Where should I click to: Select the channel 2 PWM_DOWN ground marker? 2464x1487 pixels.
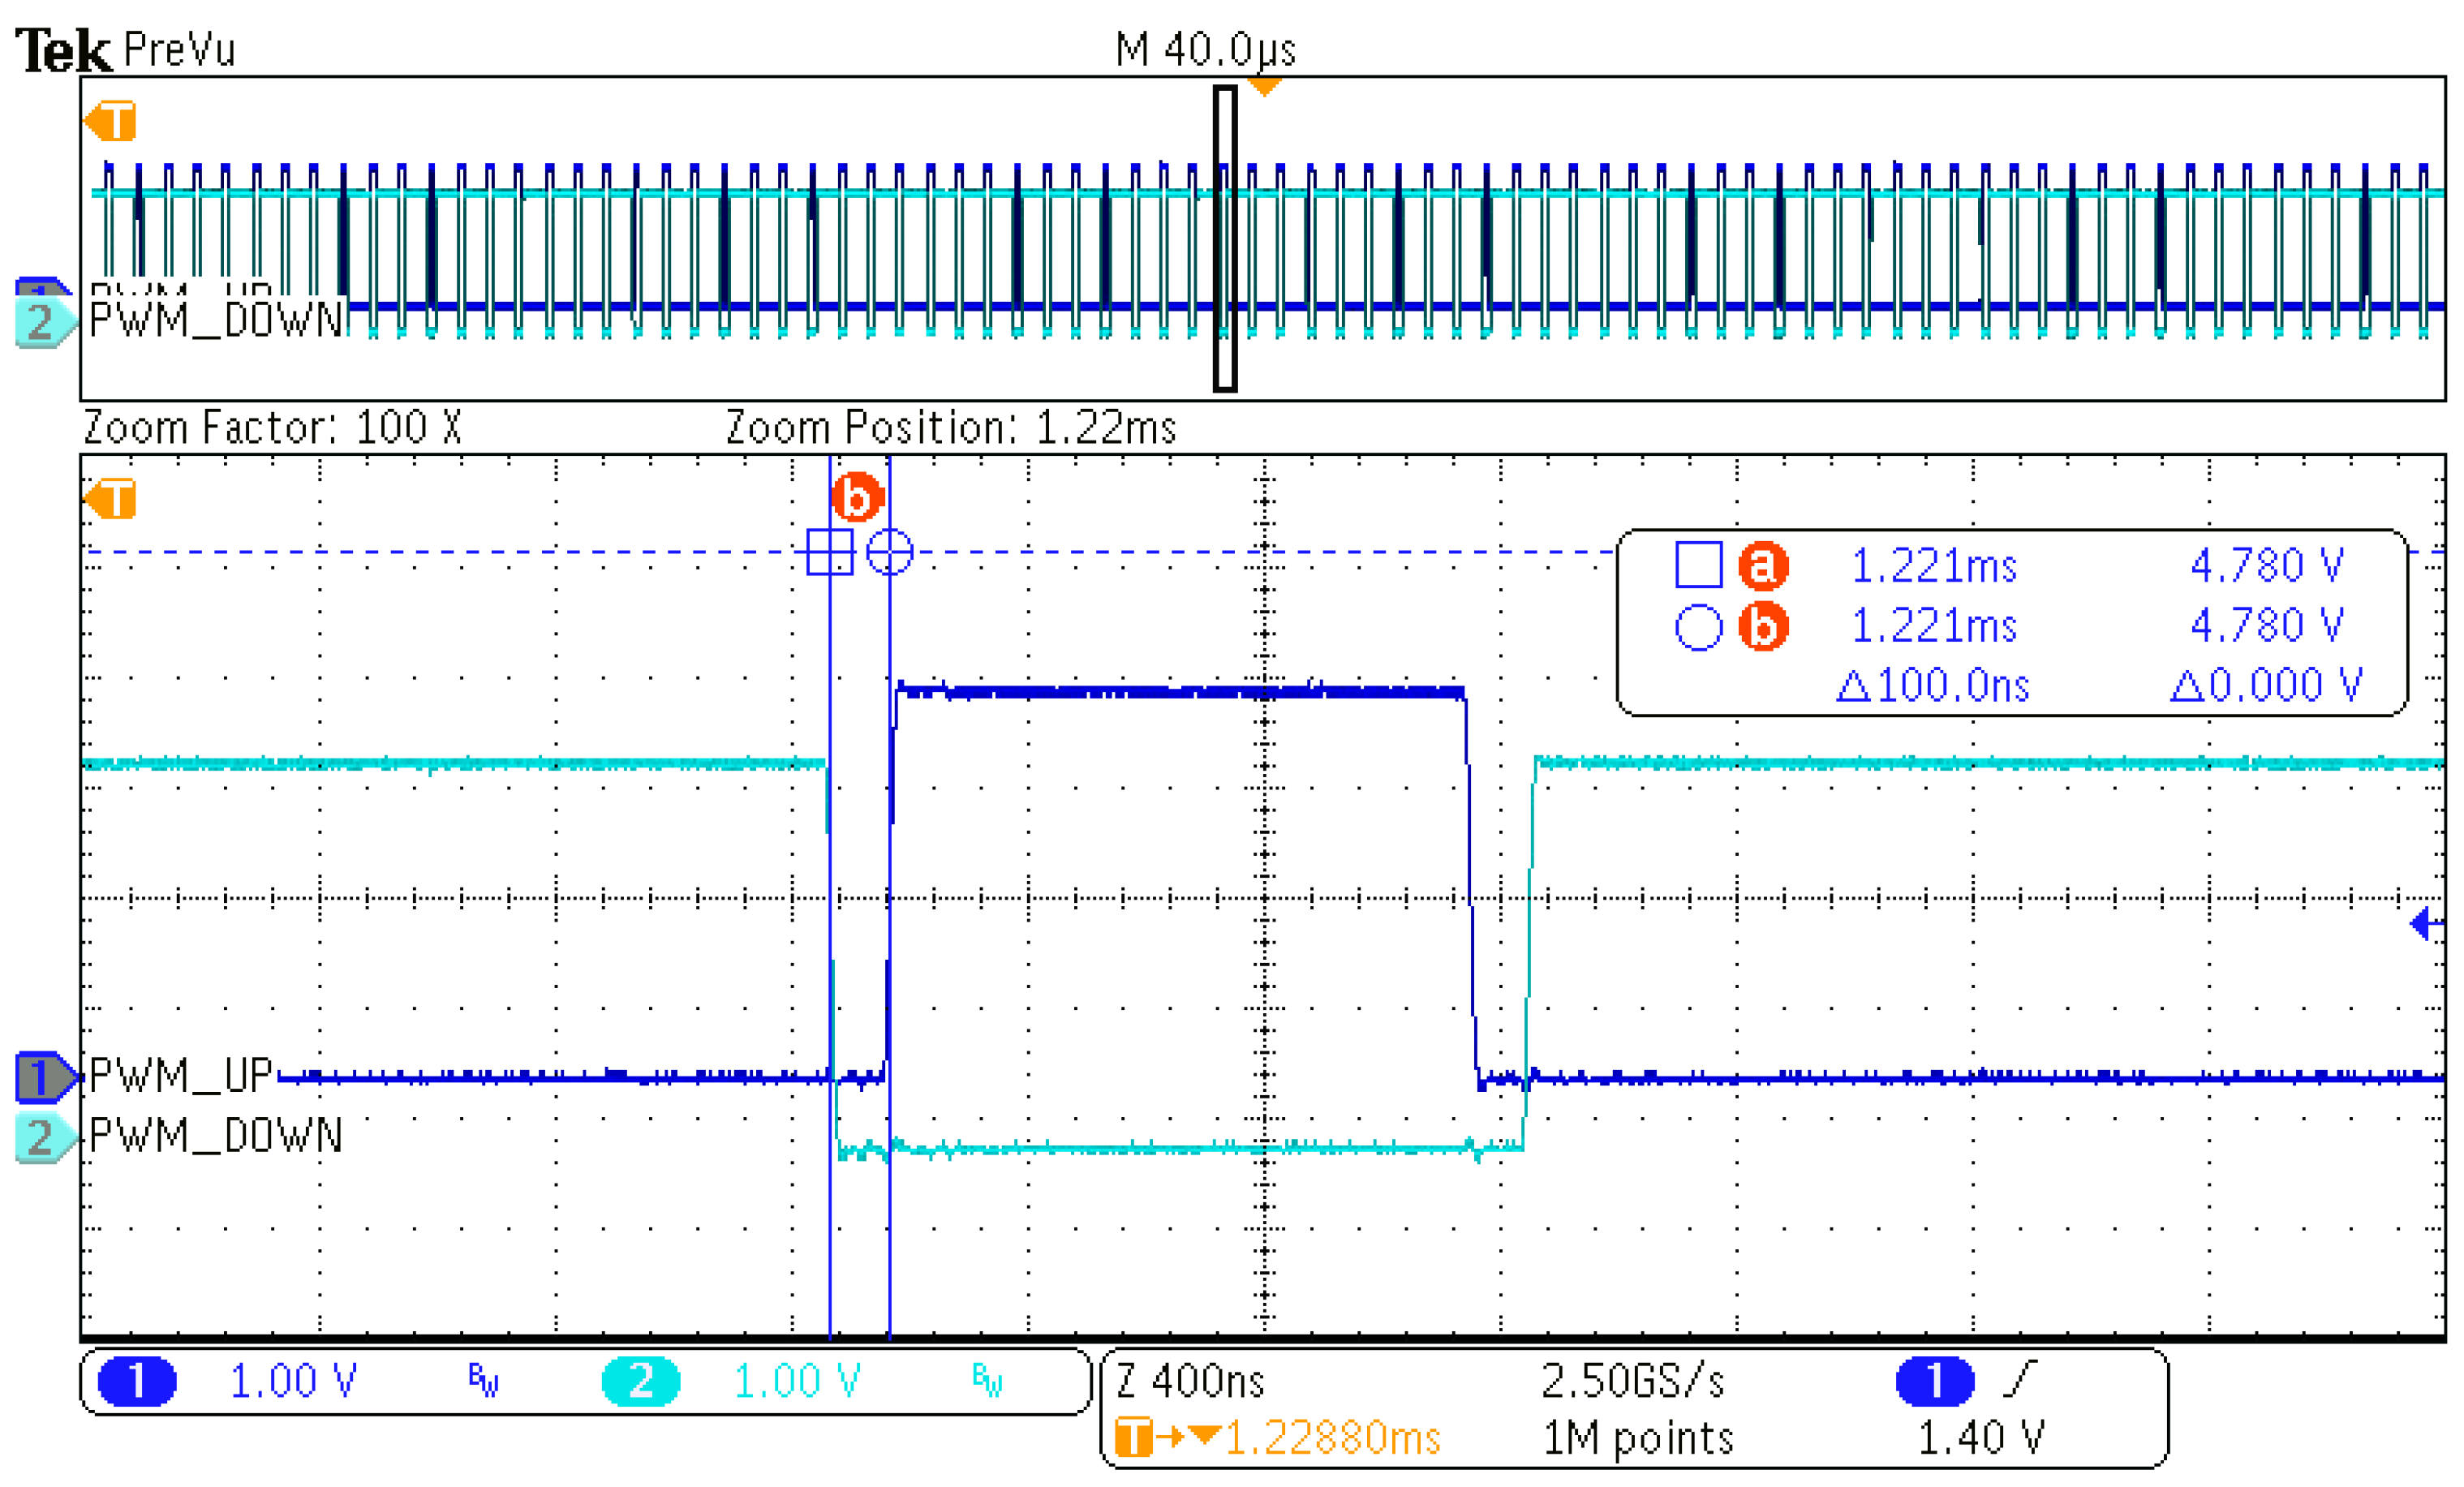point(44,1137)
